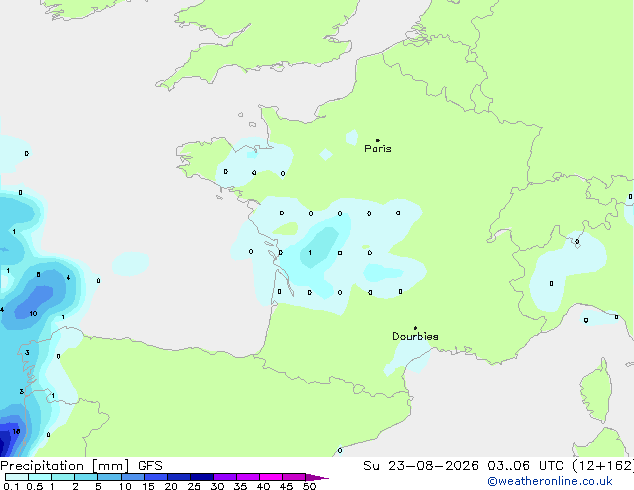The height and width of the screenshot is (490, 634).
Task: Pick the legend swatch between 2 and 5
Action: click(x=86, y=477)
